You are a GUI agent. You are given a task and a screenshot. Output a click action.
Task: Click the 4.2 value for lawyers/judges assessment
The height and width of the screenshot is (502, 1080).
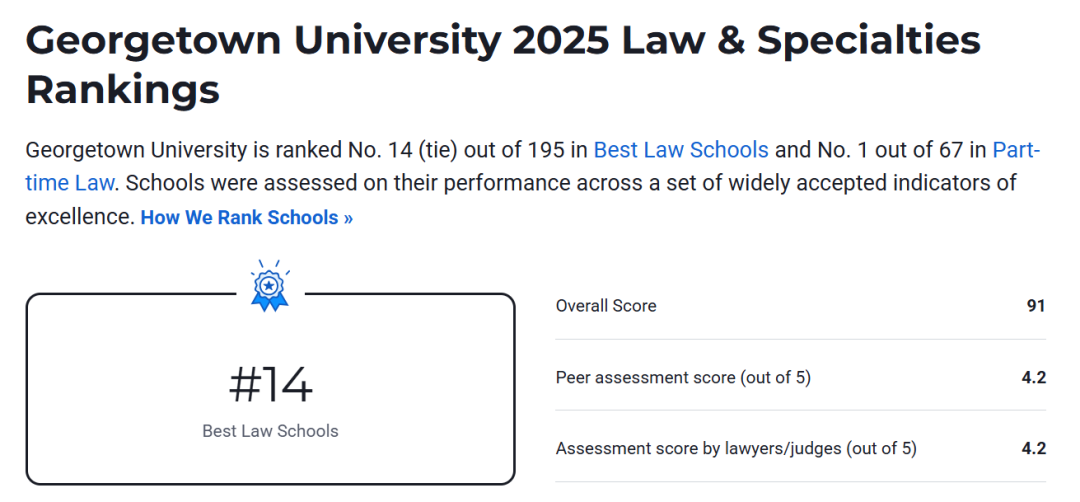[1033, 448]
